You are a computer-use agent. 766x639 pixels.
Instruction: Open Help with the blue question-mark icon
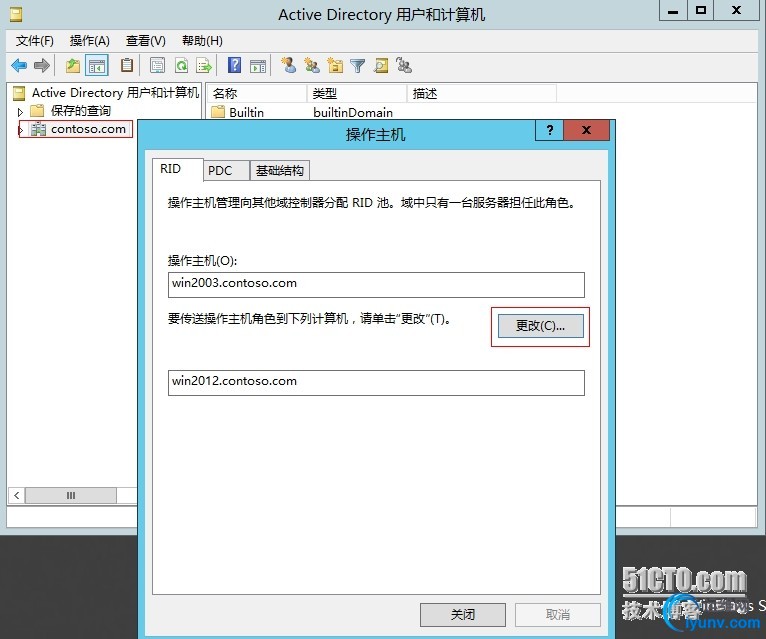click(234, 65)
